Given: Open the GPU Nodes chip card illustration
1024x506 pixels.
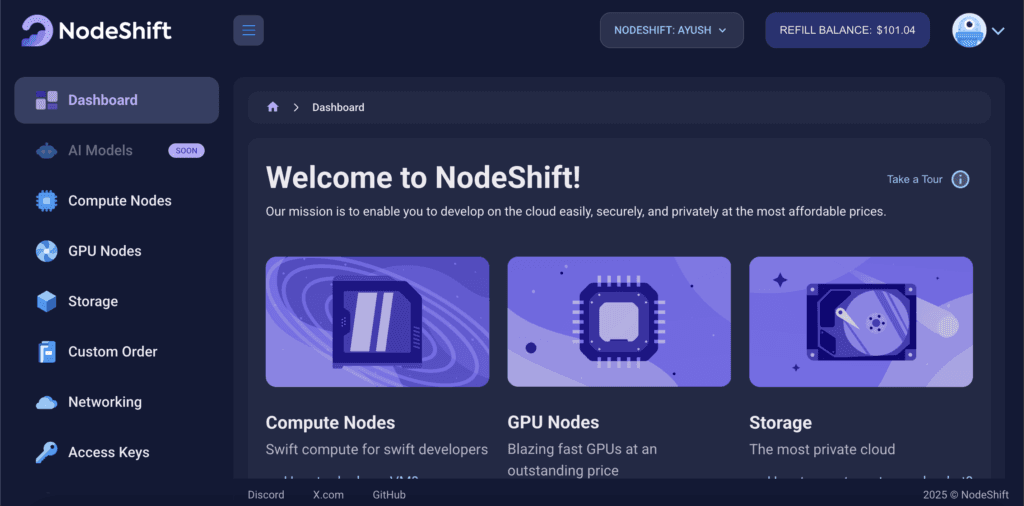Looking at the screenshot, I should [x=619, y=322].
